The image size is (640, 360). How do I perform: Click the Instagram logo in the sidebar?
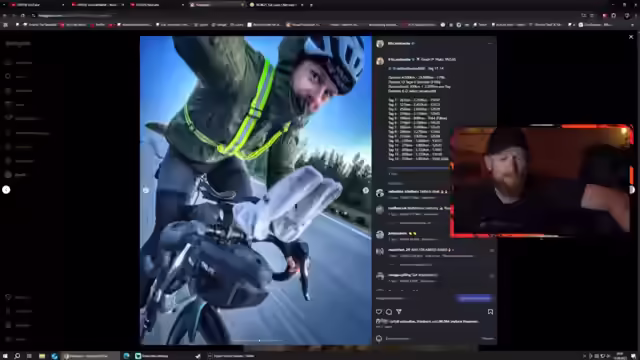click(18, 44)
